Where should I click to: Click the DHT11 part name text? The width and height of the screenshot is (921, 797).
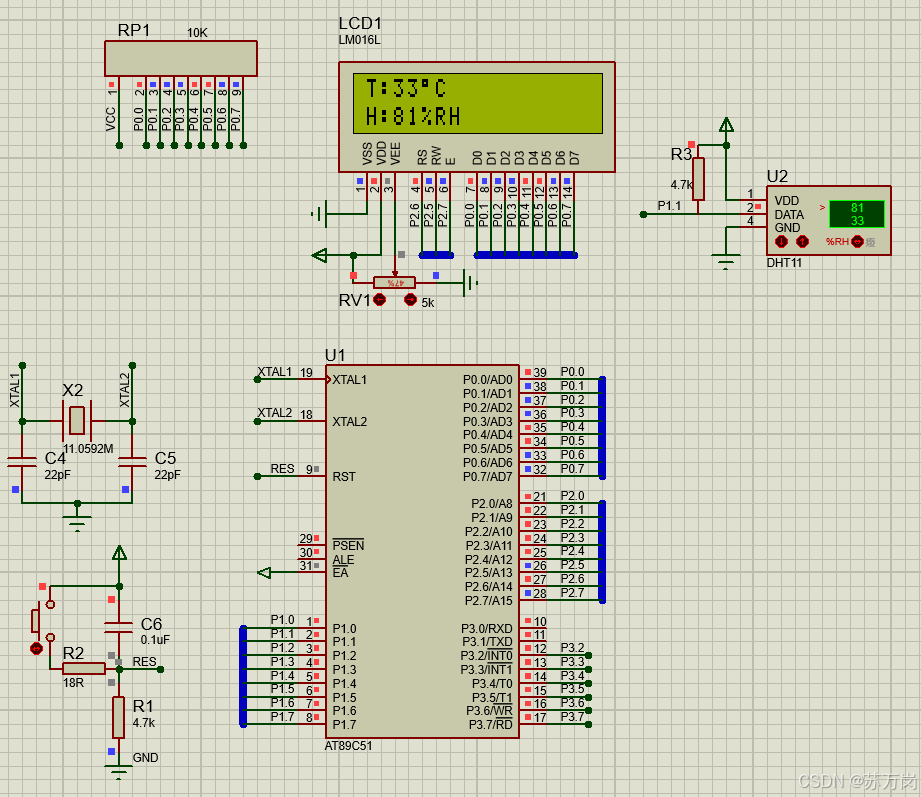pos(784,263)
